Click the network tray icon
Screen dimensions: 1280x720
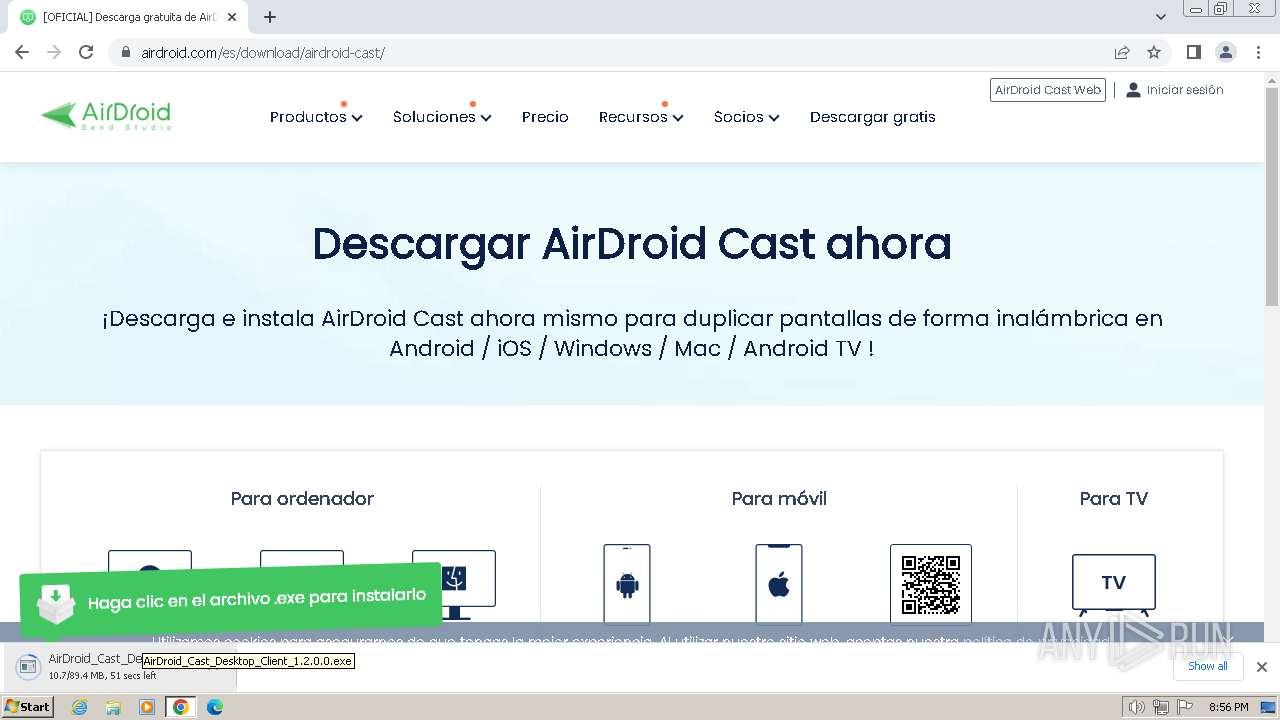tap(1160, 707)
